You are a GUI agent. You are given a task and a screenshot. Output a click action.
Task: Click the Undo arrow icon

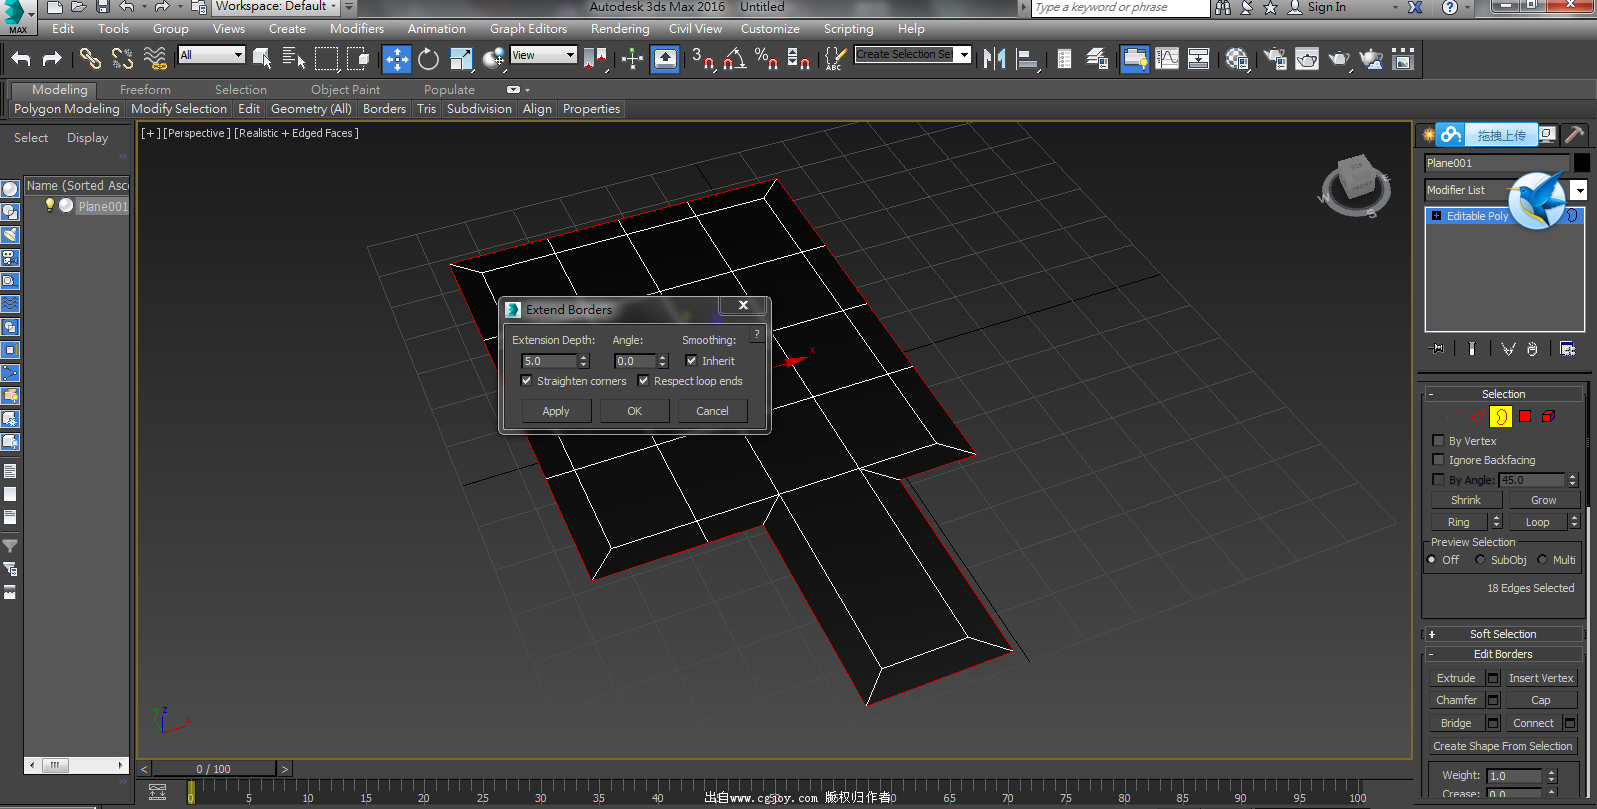click(x=21, y=59)
